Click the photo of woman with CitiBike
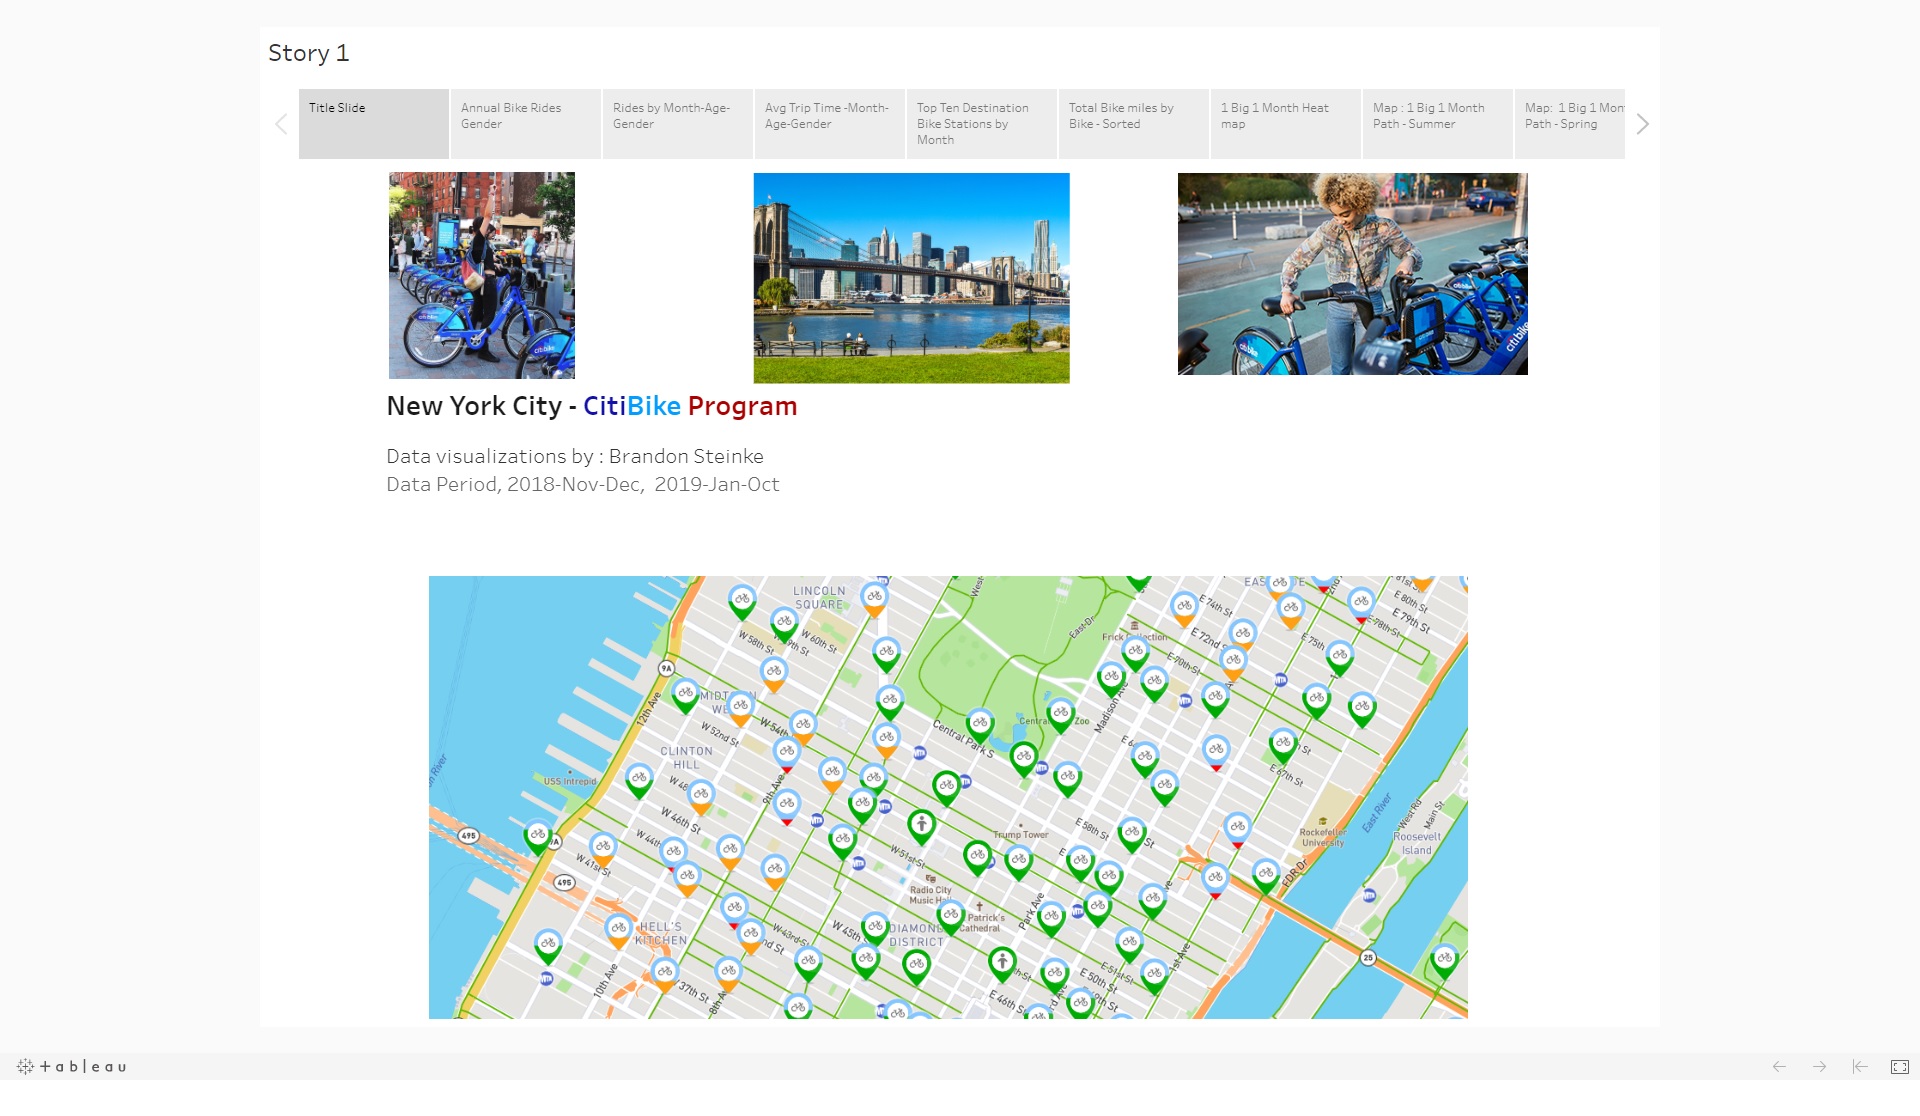 pyautogui.click(x=1352, y=274)
